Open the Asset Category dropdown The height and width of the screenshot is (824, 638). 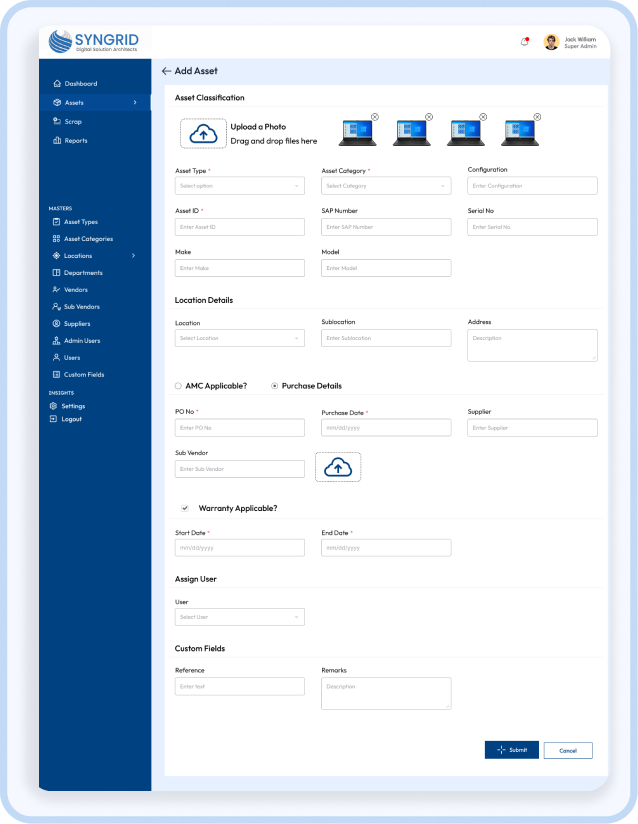click(x=386, y=186)
